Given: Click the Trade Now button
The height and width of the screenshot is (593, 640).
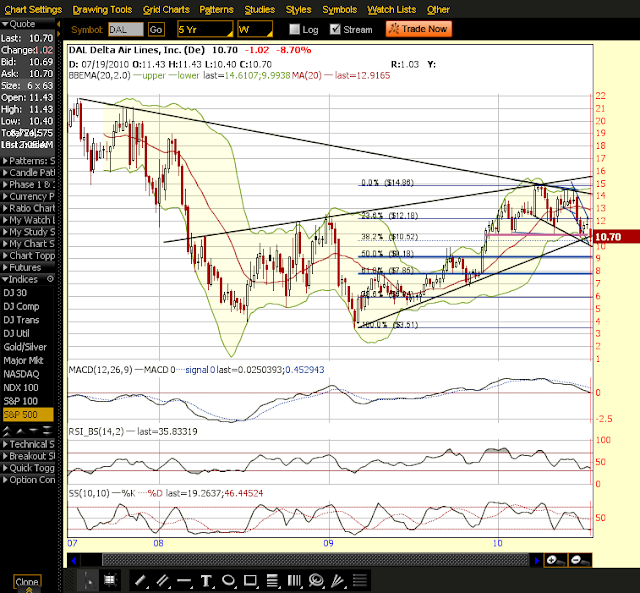Looking at the screenshot, I should (419, 29).
